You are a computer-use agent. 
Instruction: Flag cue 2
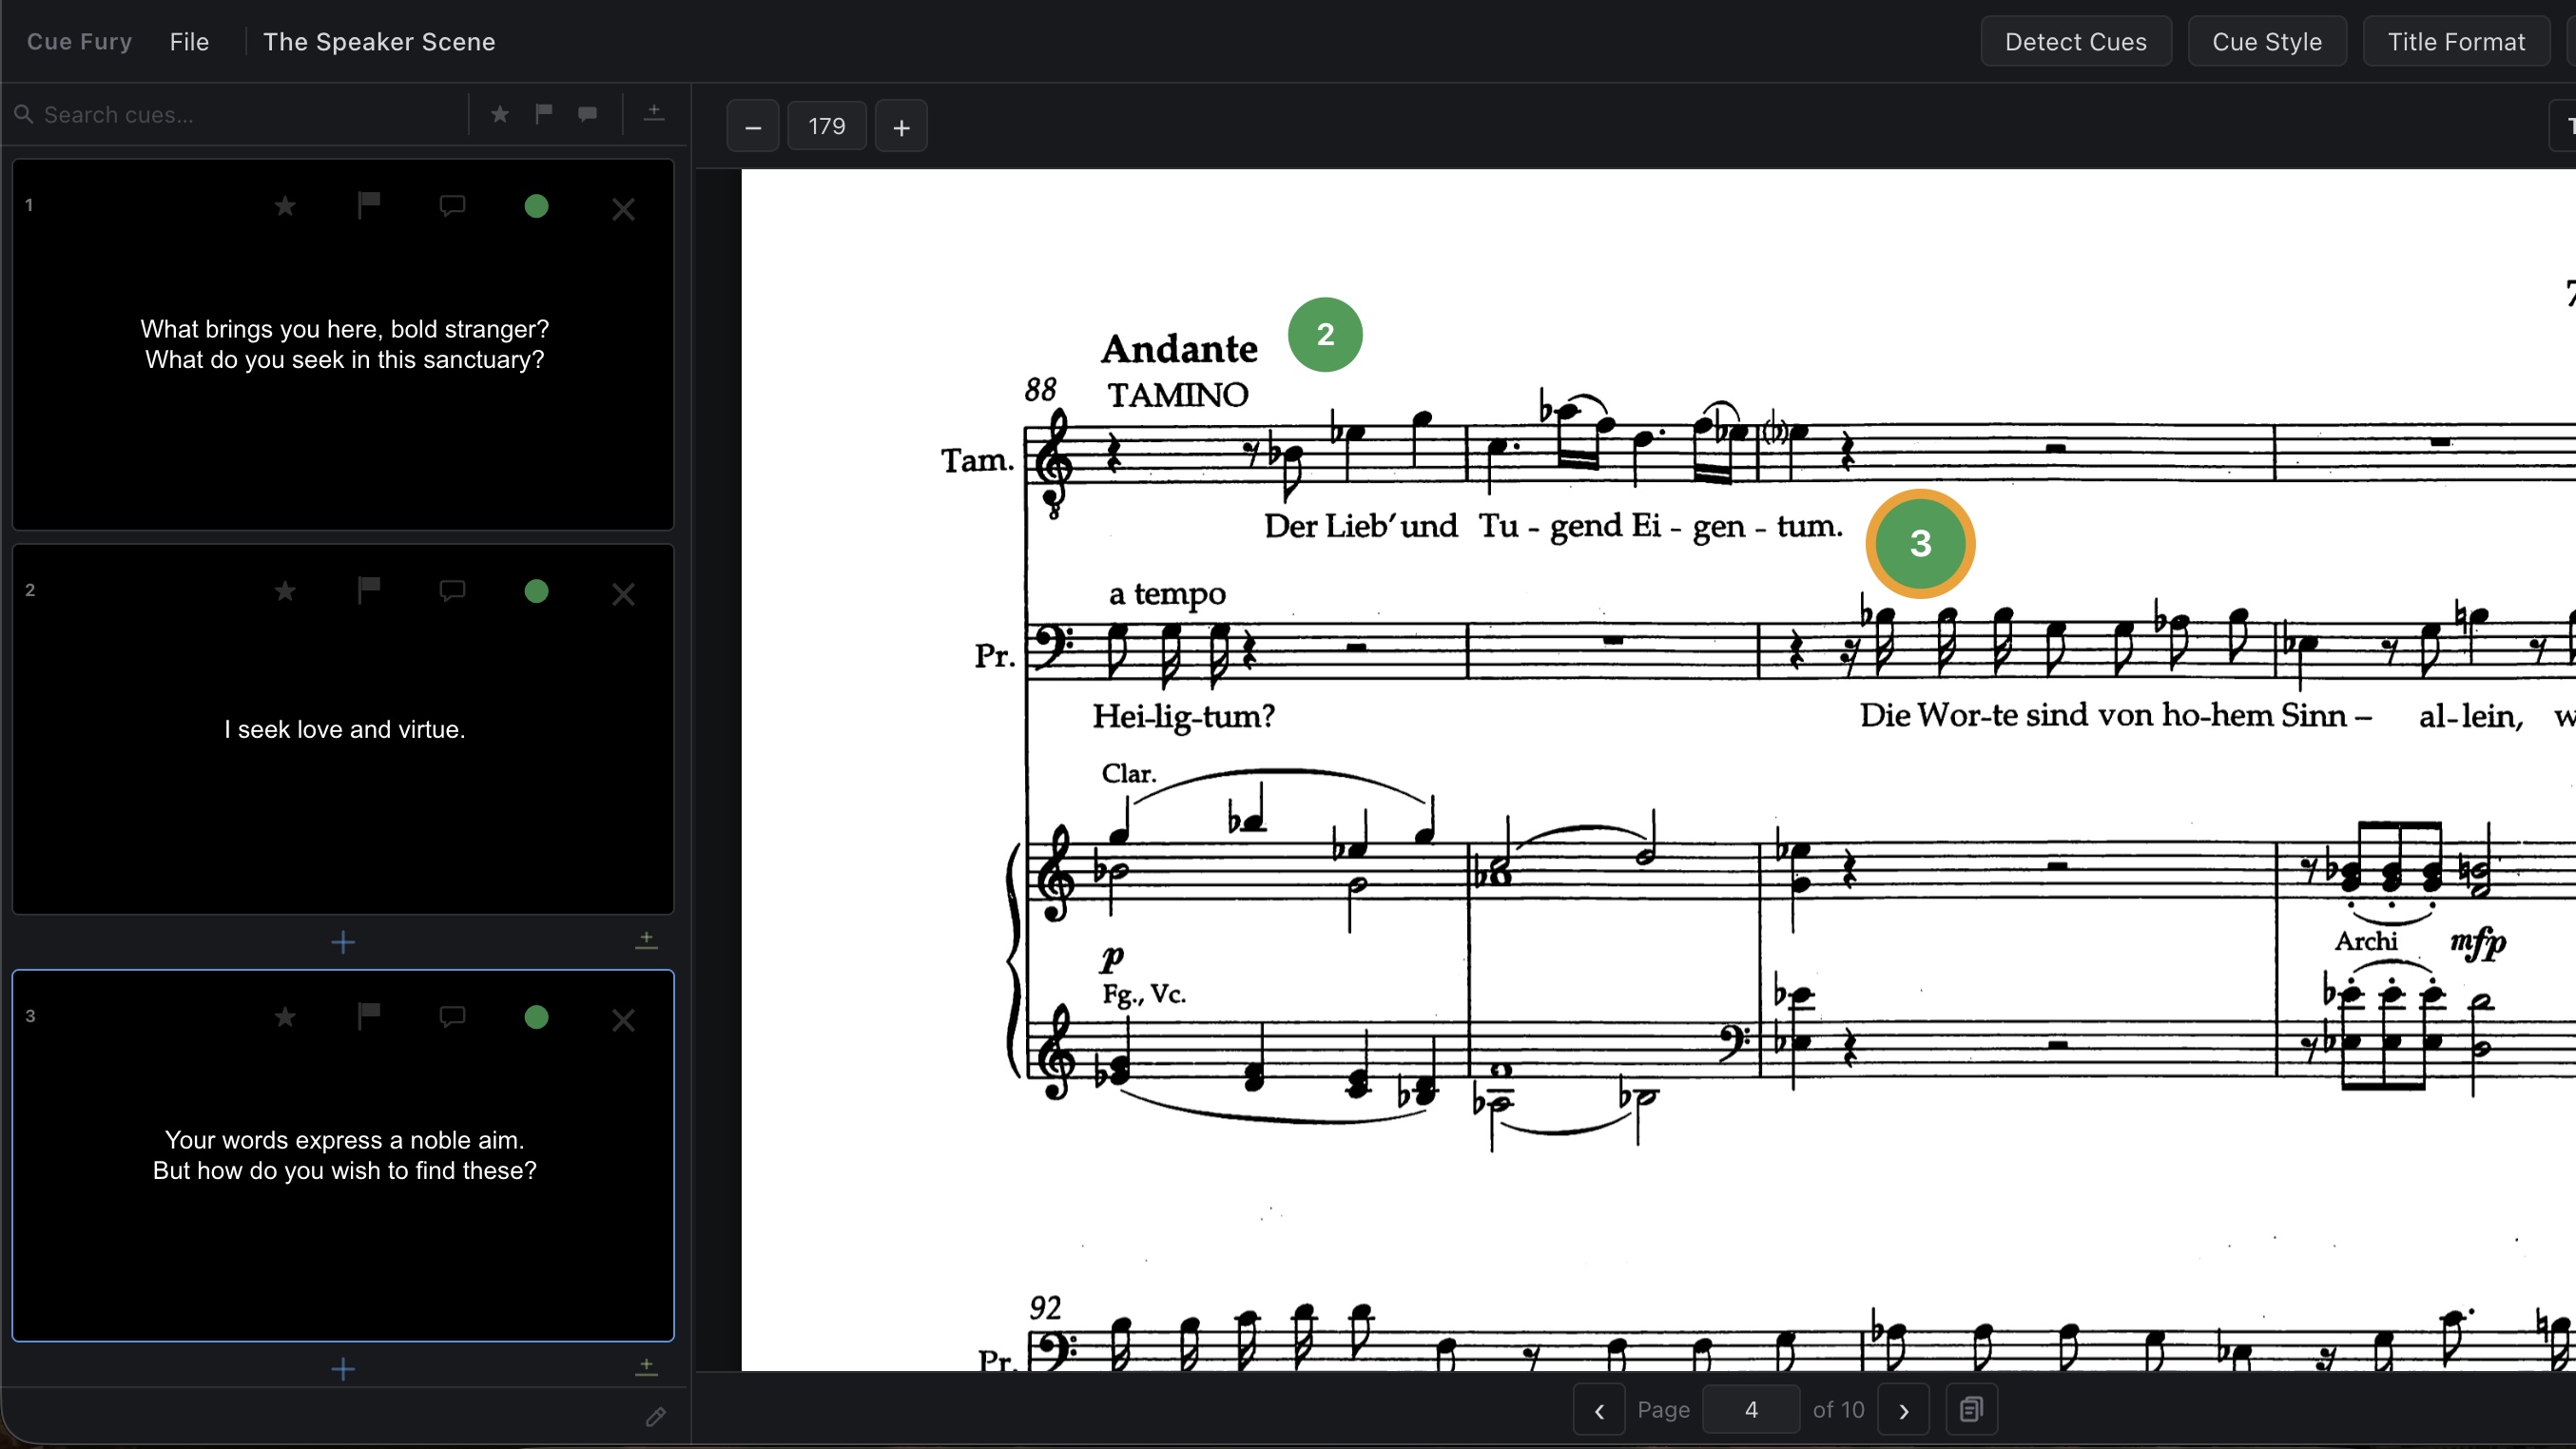[x=369, y=591]
